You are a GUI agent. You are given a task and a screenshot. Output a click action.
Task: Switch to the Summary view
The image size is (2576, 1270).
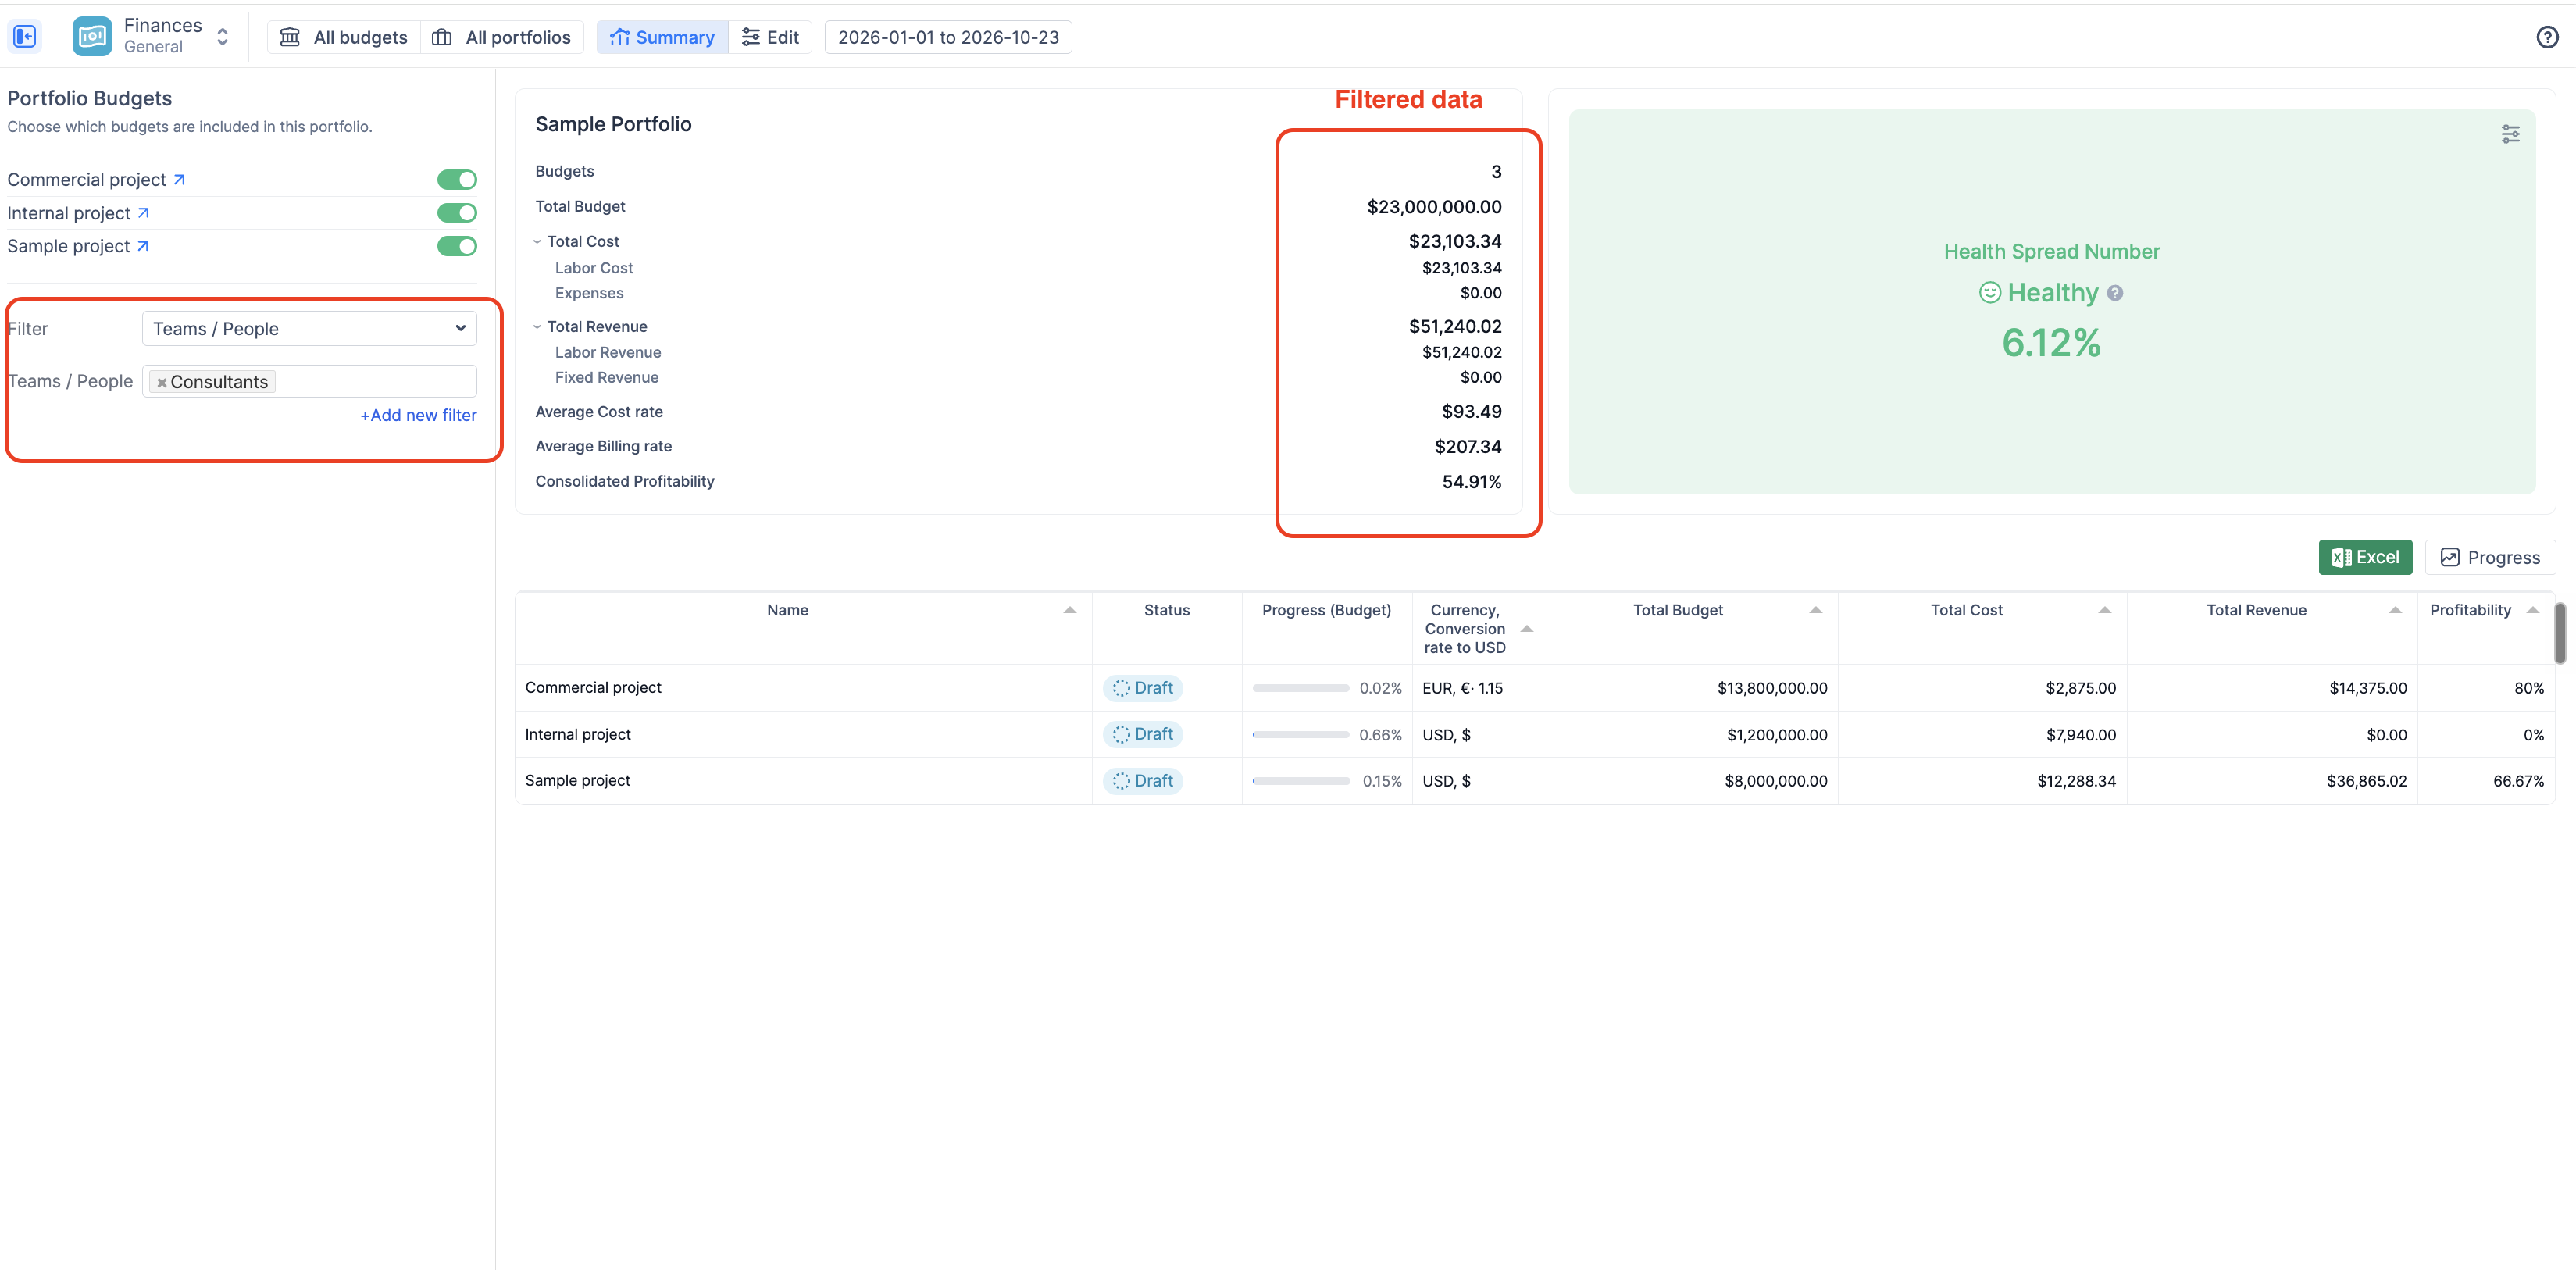pos(662,37)
